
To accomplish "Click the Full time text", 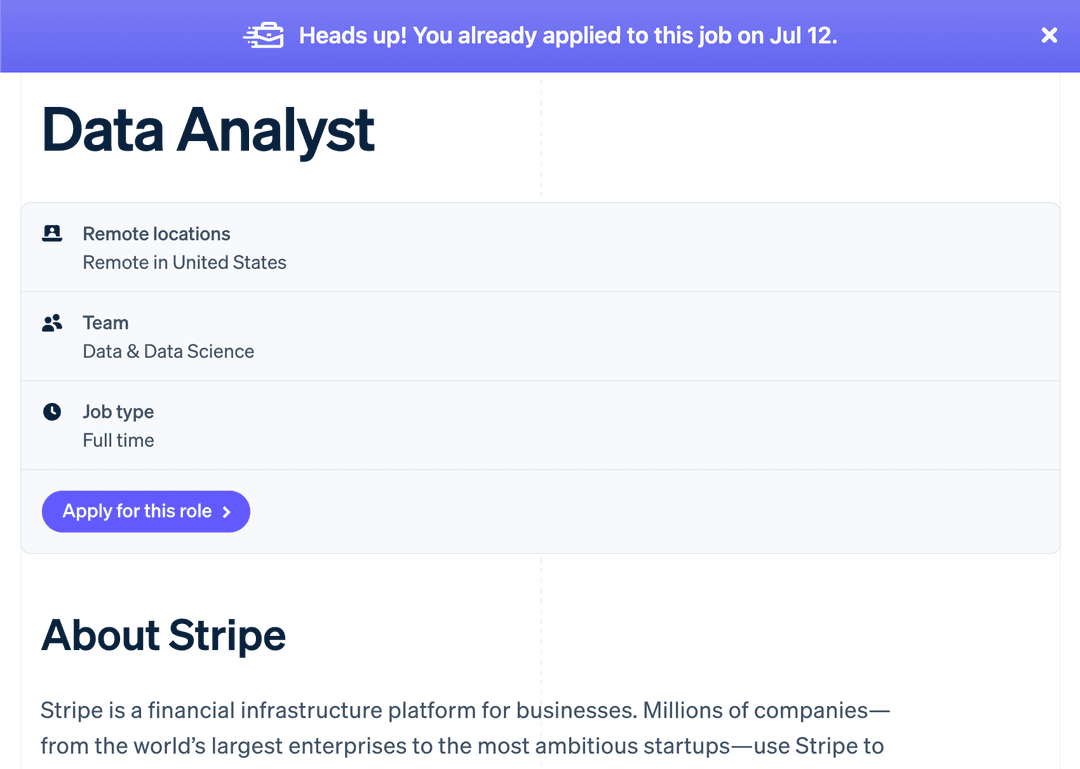I will coord(118,440).
